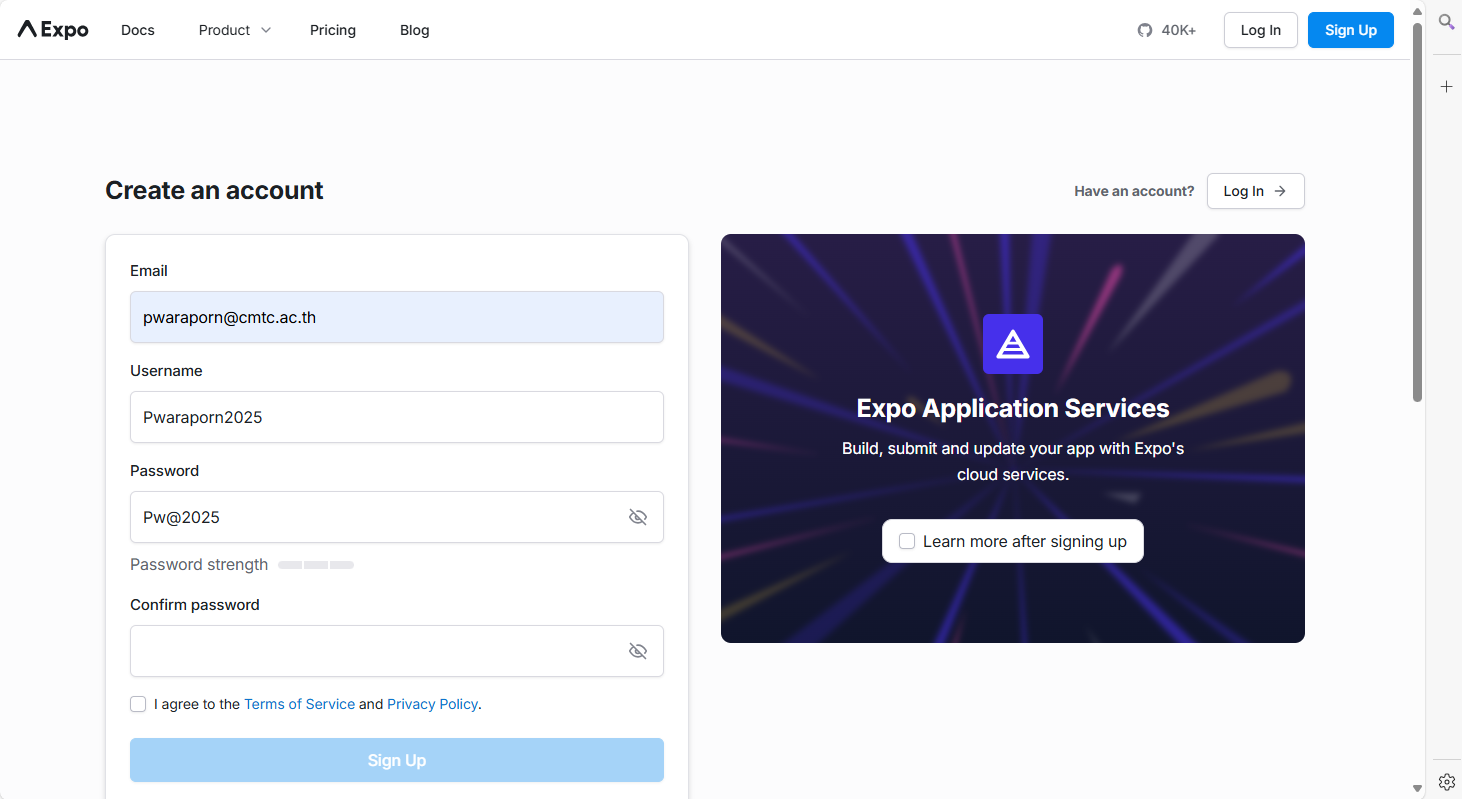Viewport: 1462px width, 799px height.
Task: Toggle visibility in Confirm password field
Action: point(637,651)
